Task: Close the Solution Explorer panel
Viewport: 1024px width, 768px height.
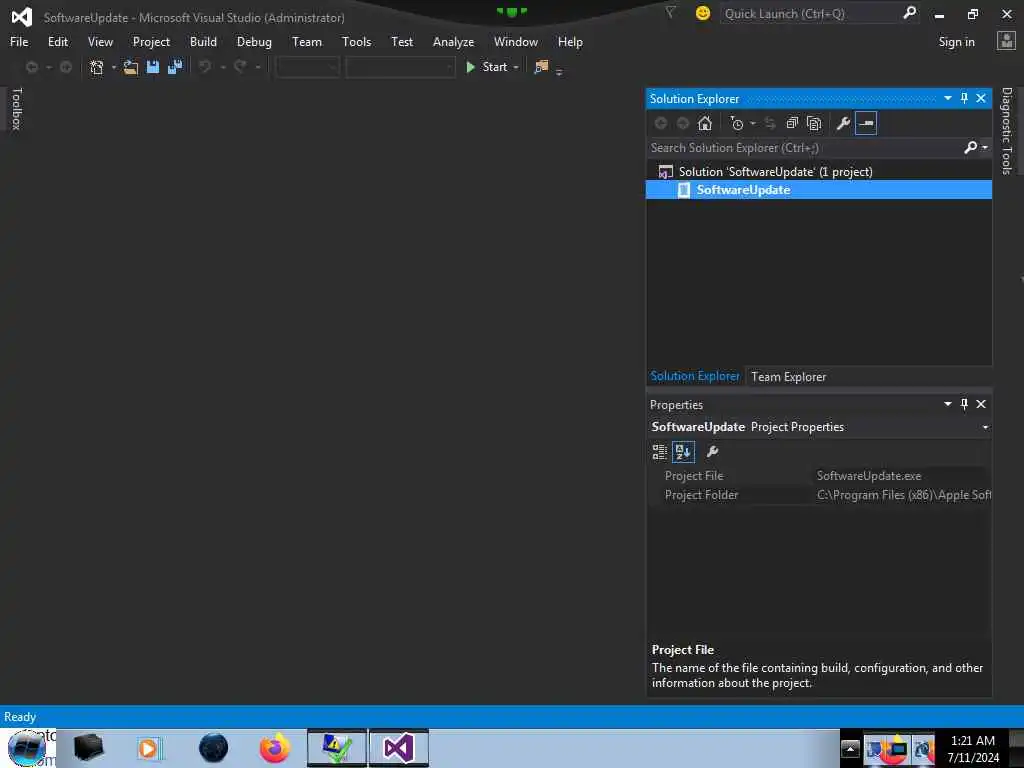Action: pyautogui.click(x=981, y=98)
